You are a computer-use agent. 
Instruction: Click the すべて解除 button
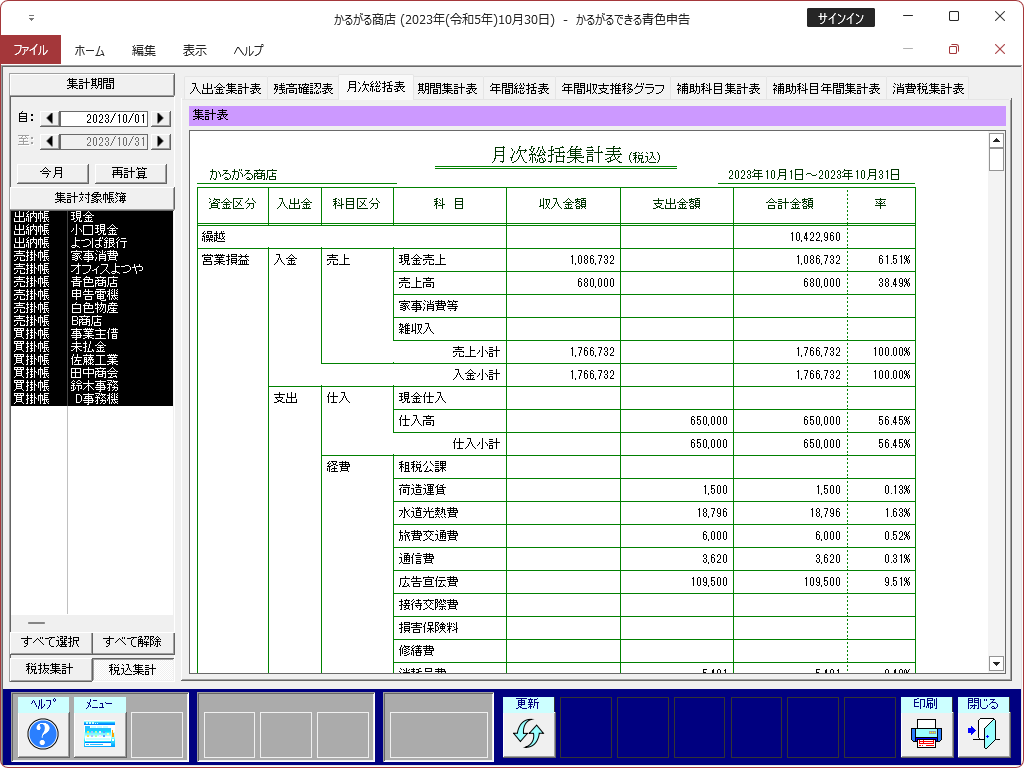click(133, 642)
